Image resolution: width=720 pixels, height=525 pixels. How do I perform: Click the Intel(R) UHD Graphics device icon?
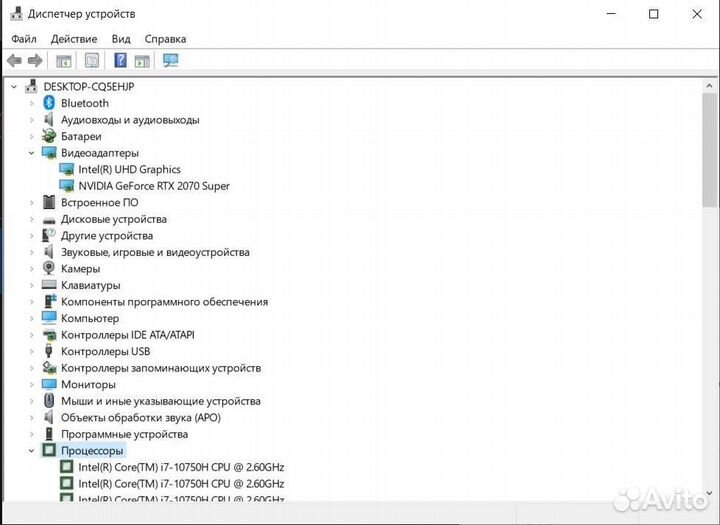pos(67,169)
